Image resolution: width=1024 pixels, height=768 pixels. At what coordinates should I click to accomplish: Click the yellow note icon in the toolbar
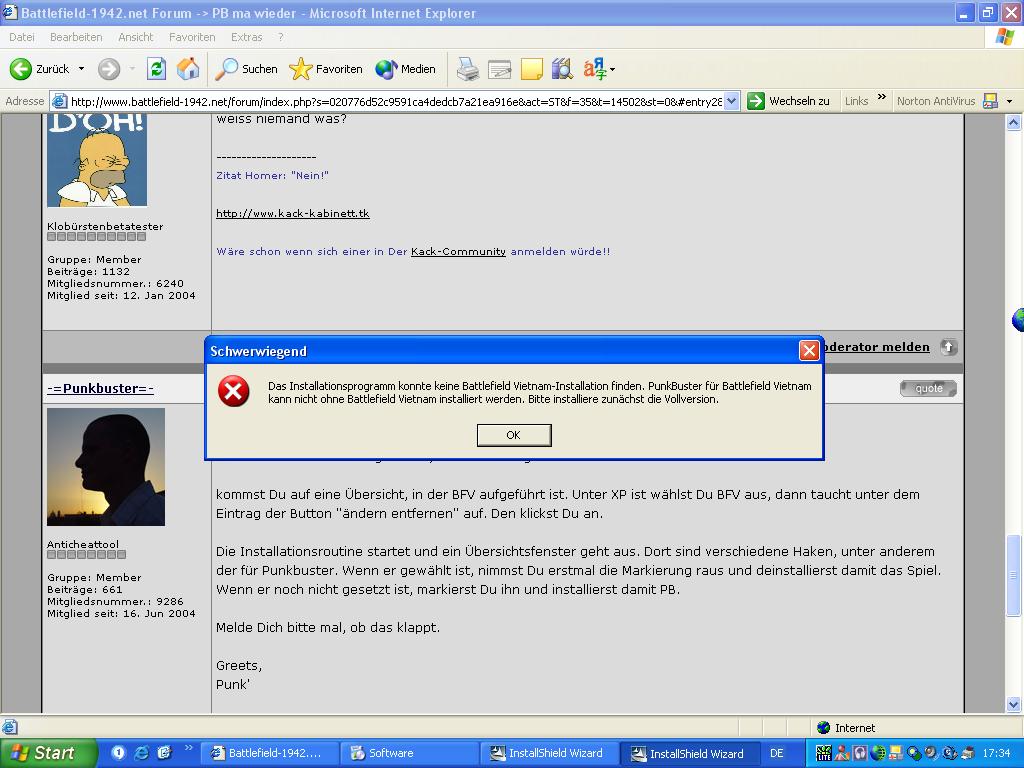[x=532, y=69]
